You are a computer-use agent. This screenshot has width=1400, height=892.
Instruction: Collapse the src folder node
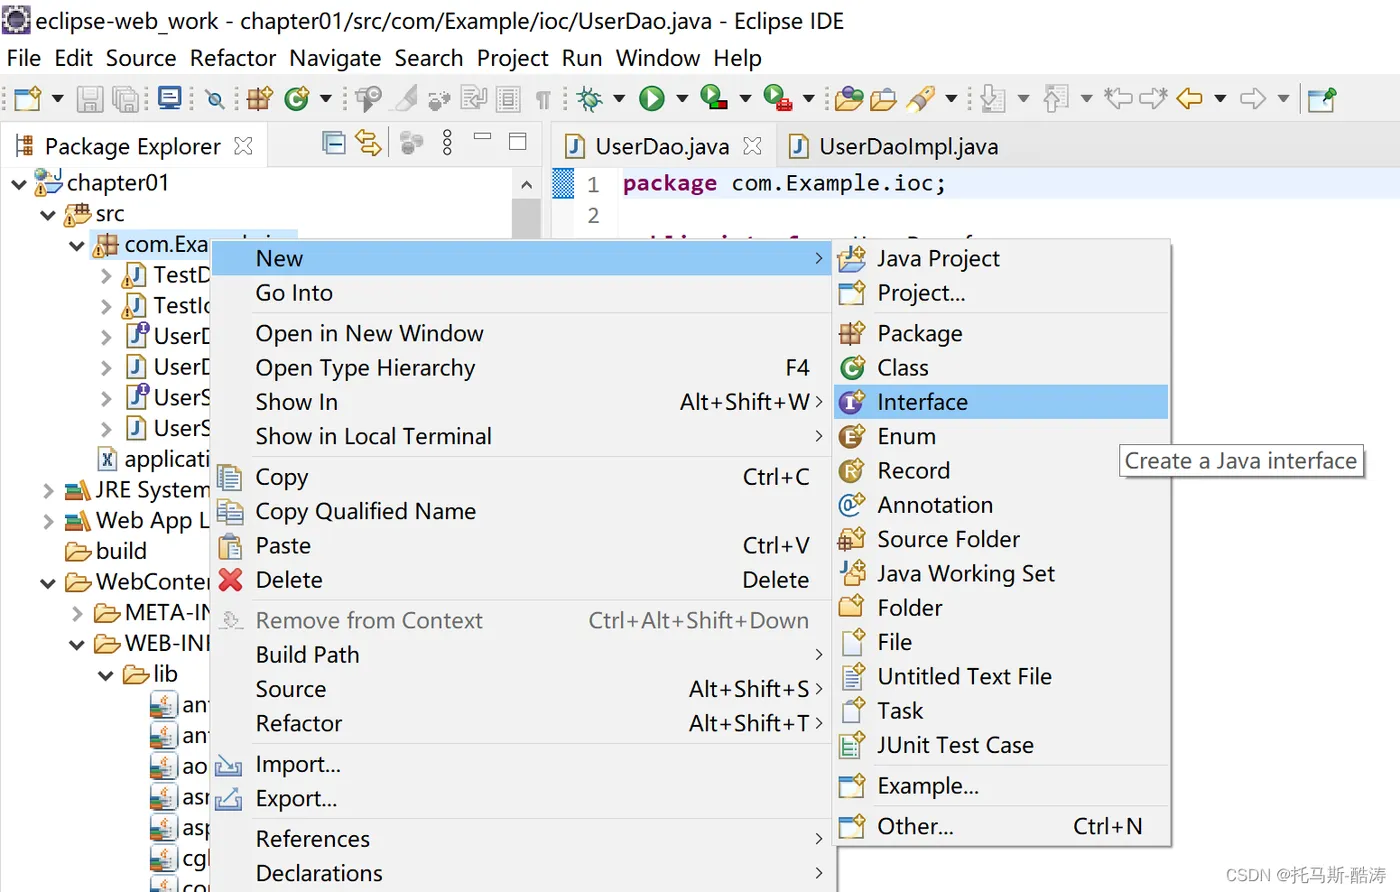(x=47, y=215)
